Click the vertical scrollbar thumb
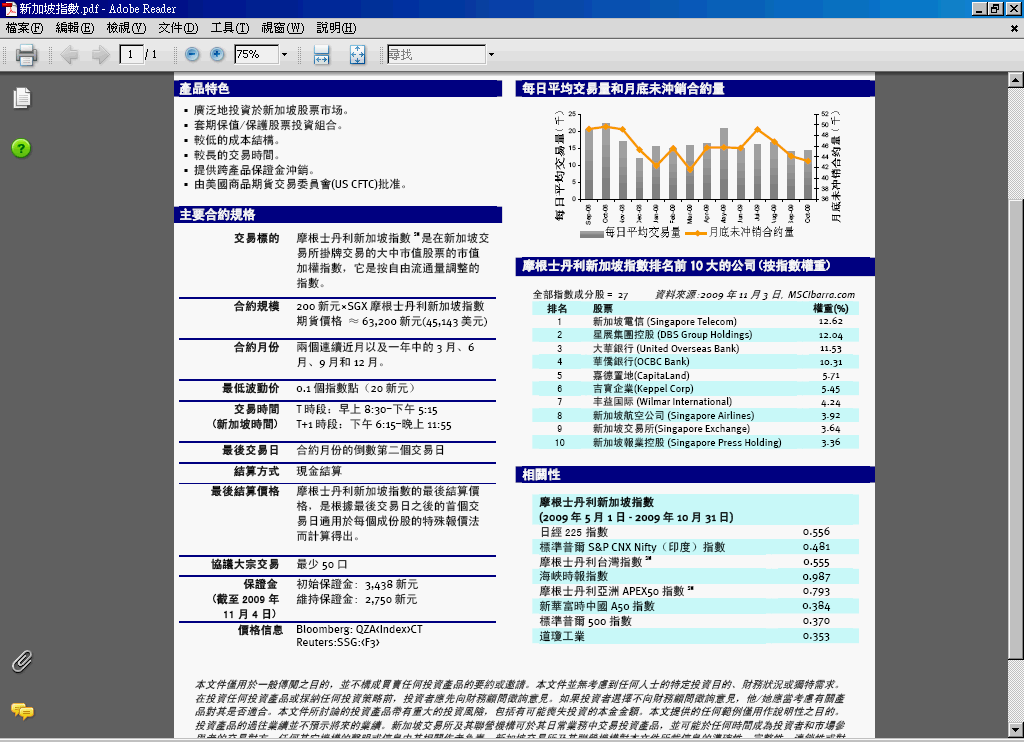Image resolution: width=1024 pixels, height=742 pixels. 1016,428
